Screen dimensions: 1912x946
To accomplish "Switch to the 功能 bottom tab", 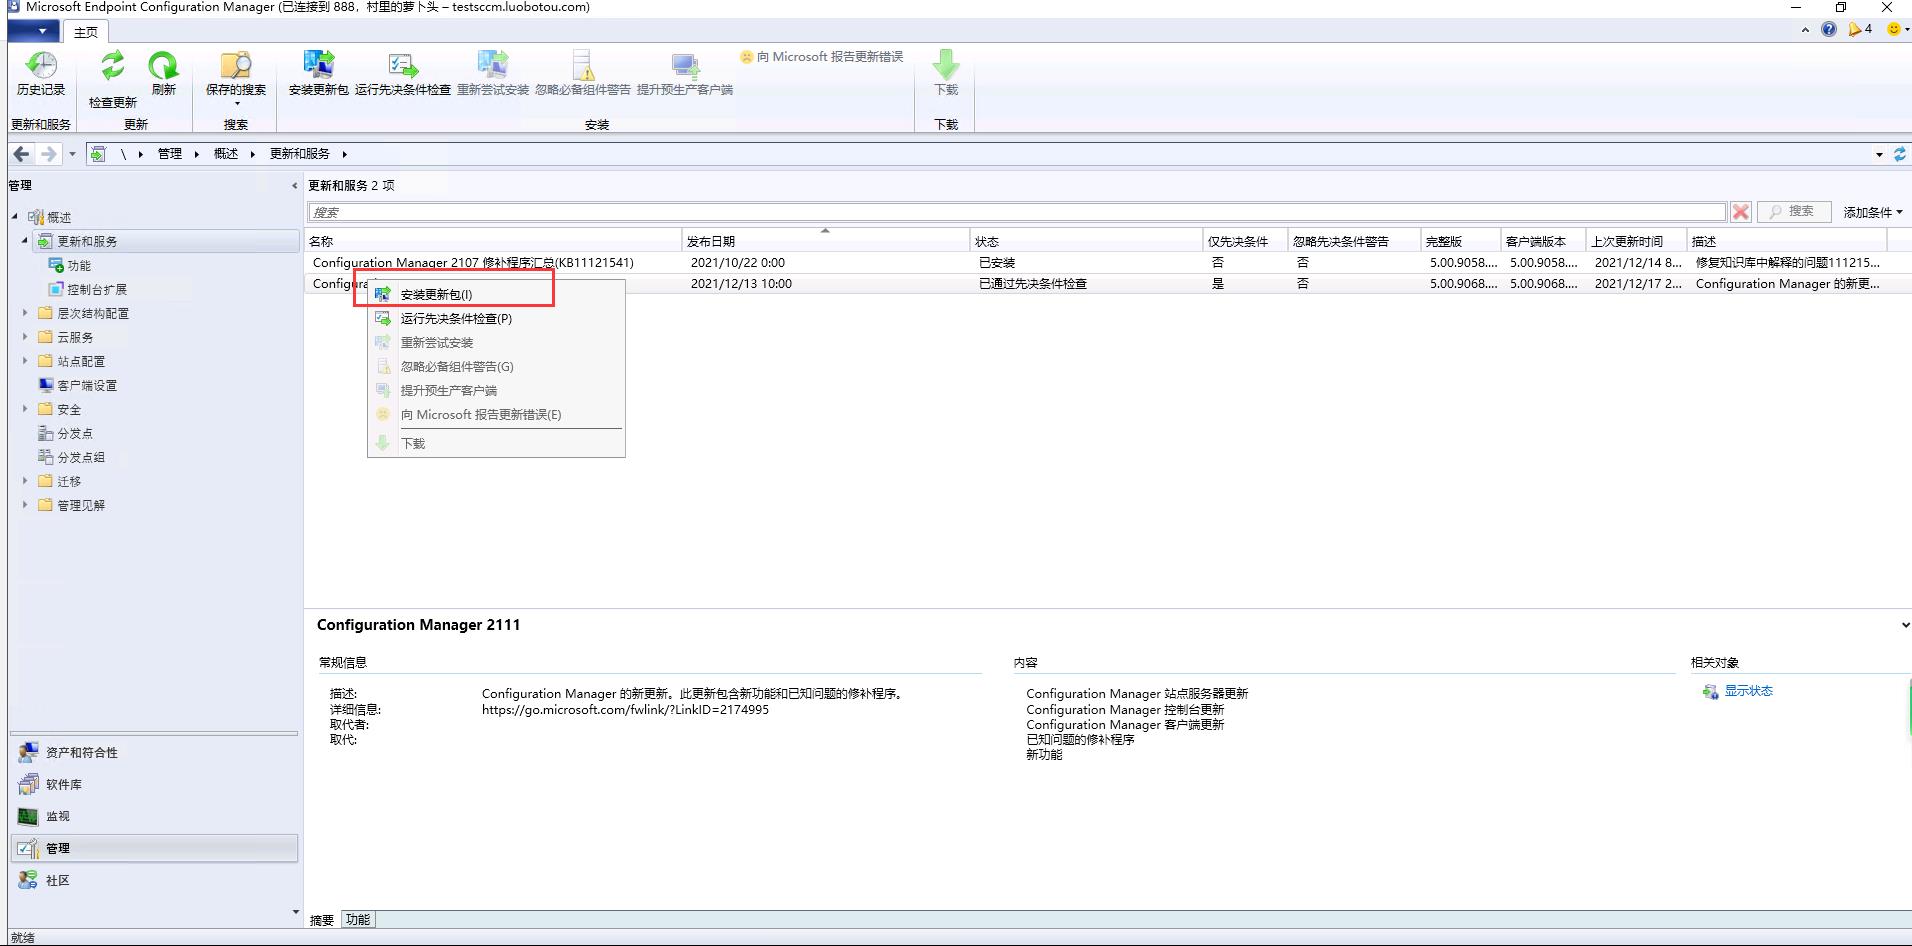I will coord(358,920).
